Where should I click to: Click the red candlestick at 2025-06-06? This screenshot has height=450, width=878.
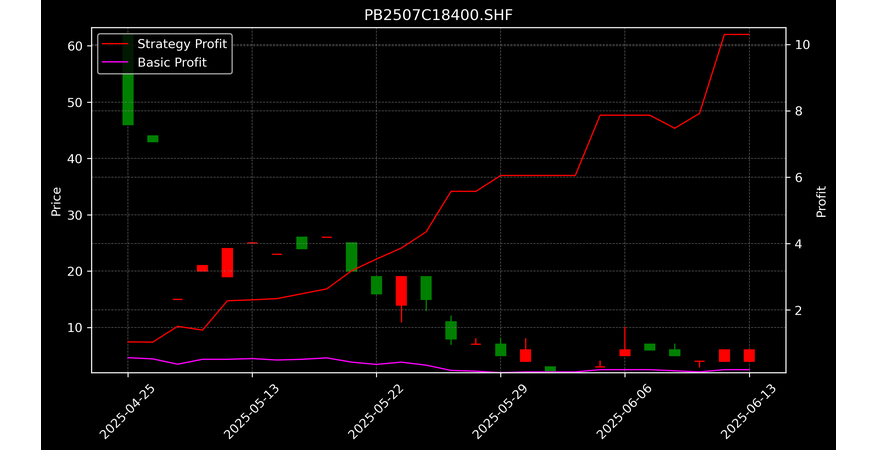(x=625, y=353)
